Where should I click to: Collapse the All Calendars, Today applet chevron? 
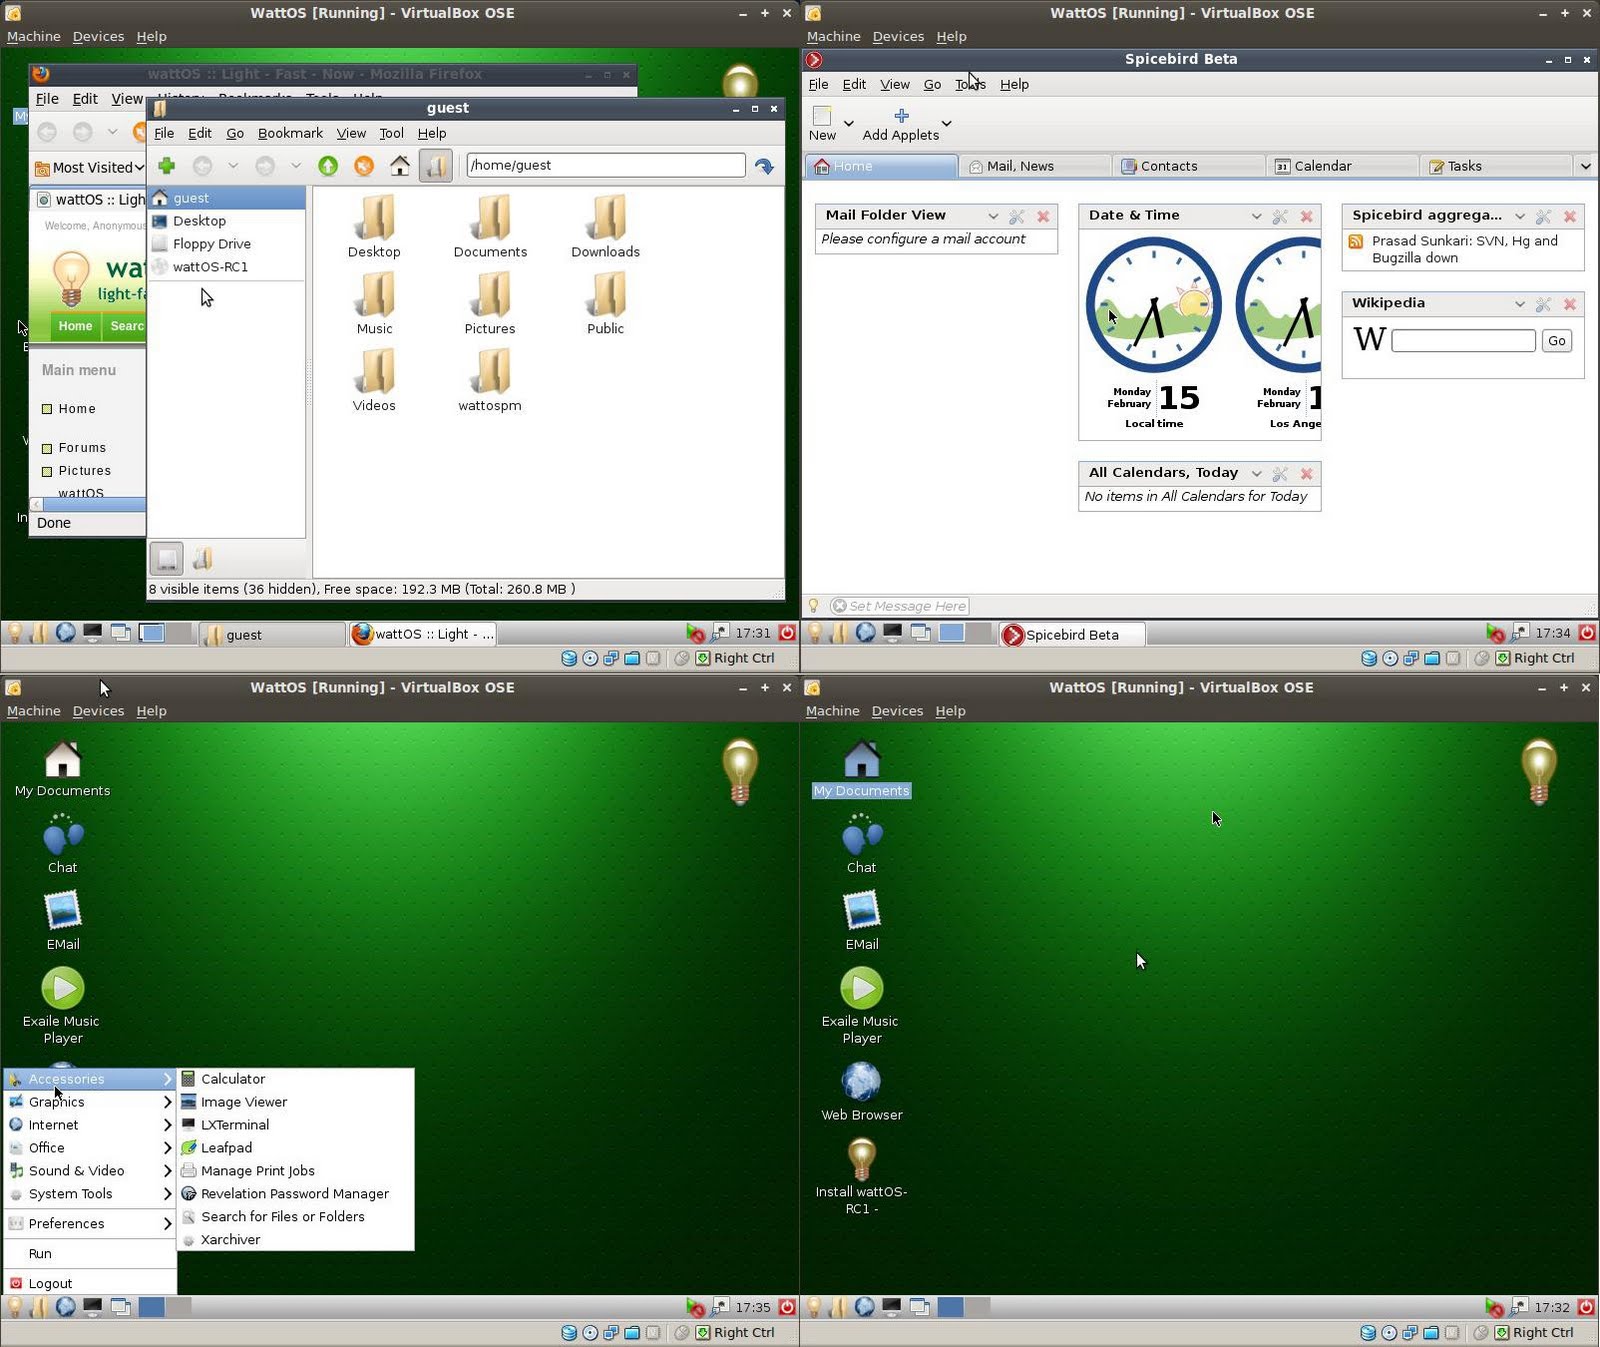pyautogui.click(x=1257, y=474)
